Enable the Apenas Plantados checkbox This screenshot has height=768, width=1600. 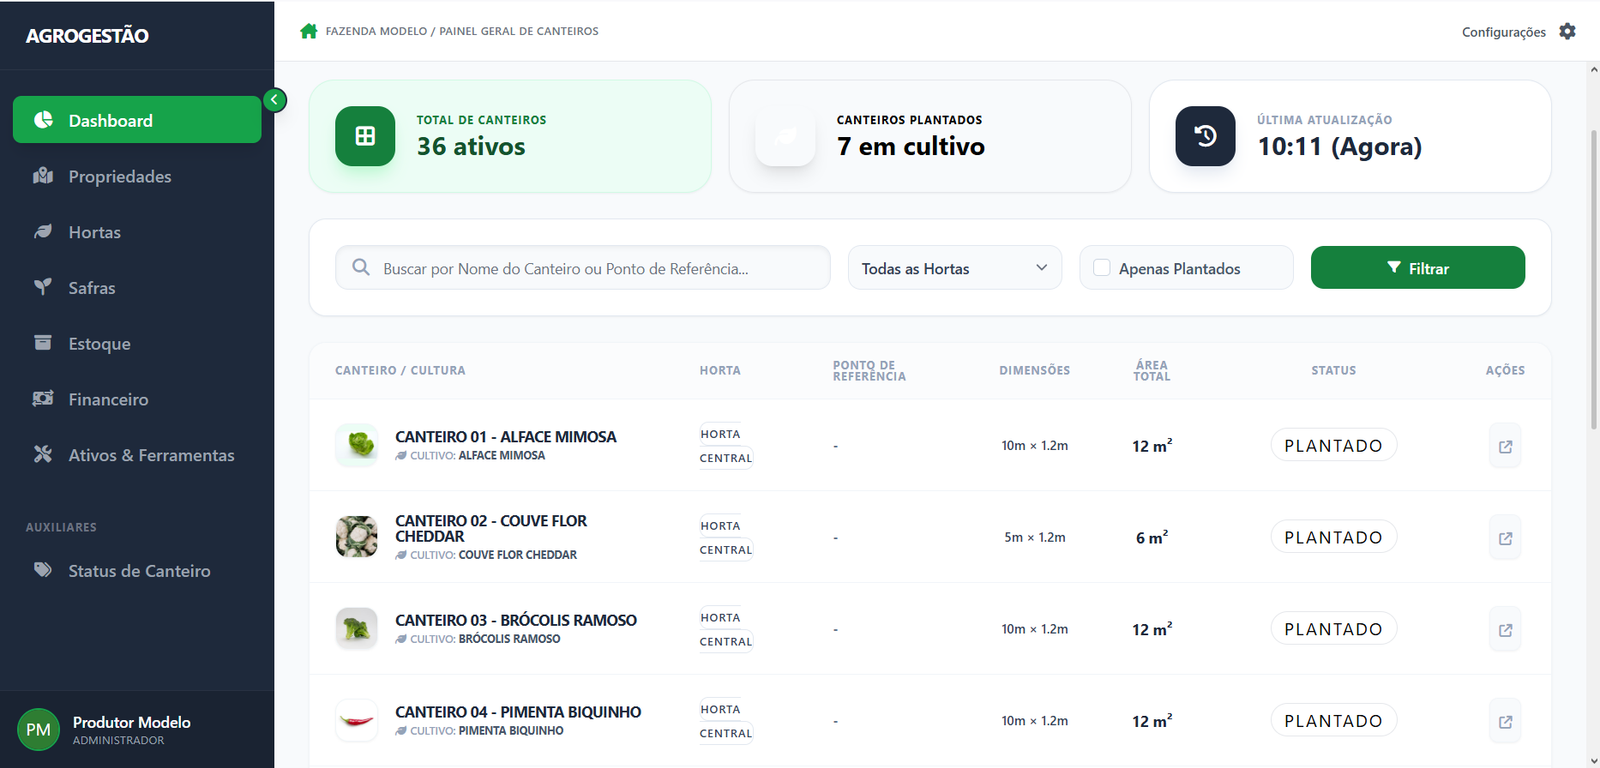coord(1102,268)
